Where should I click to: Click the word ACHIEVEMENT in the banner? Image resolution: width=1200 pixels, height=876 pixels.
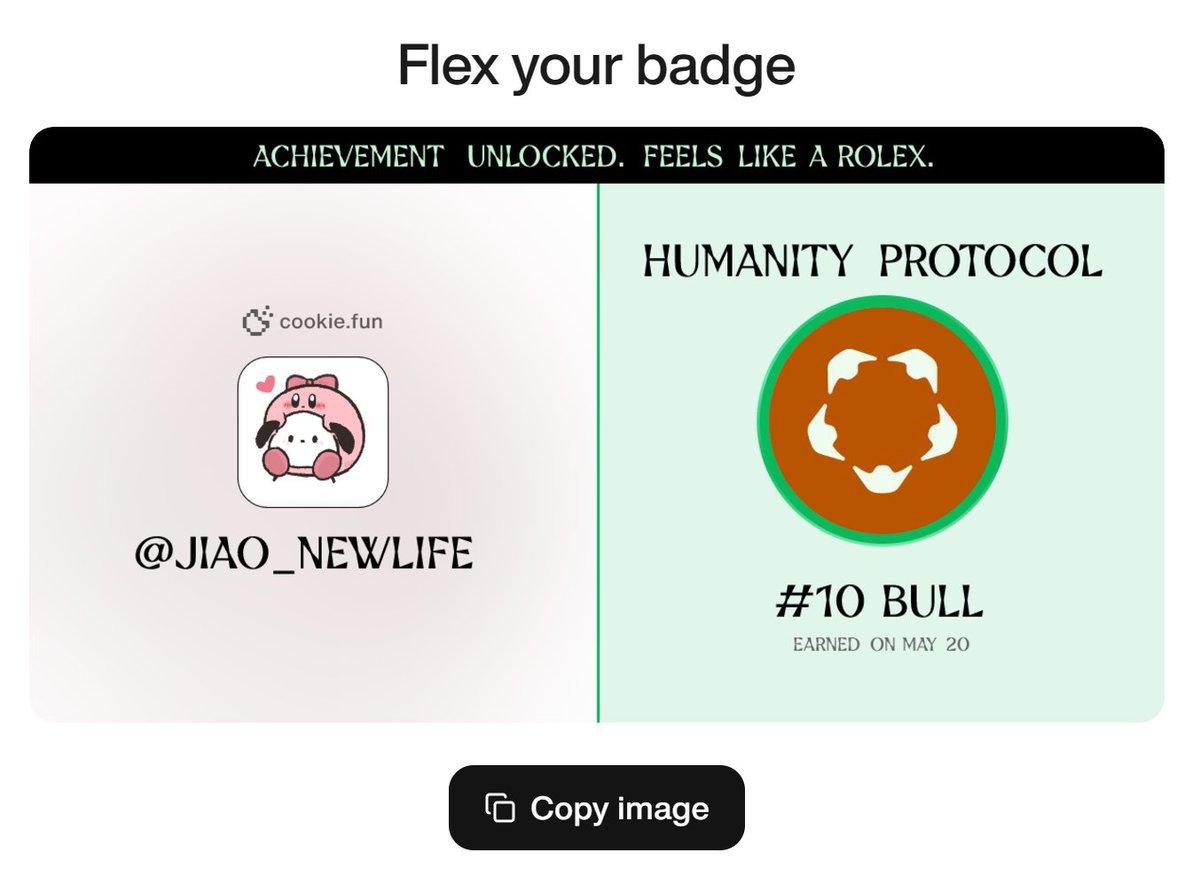tap(347, 157)
